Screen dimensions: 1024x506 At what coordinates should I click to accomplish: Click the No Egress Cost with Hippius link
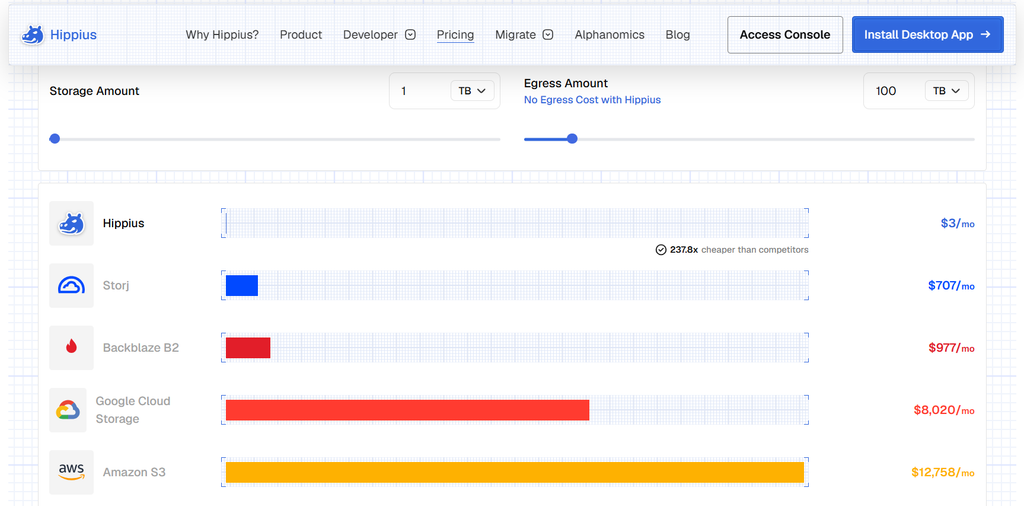pos(592,100)
